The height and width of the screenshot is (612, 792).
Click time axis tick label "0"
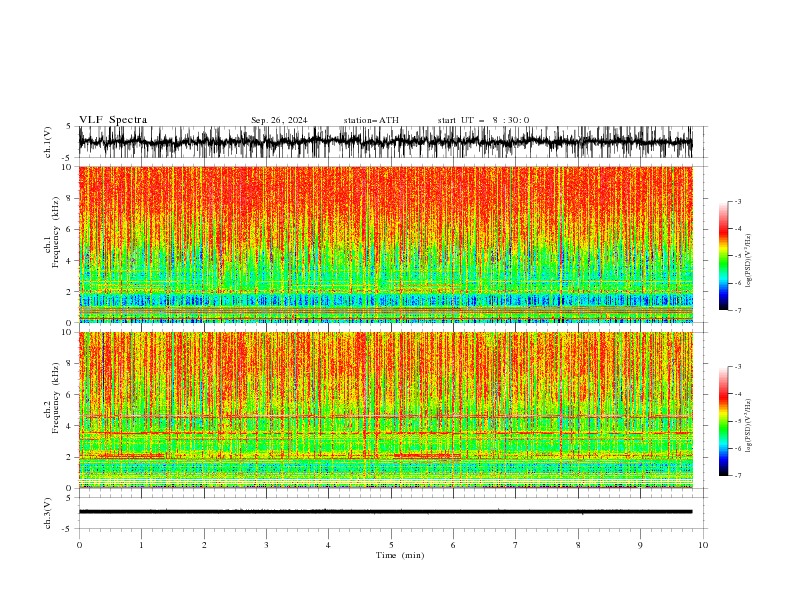coord(79,545)
